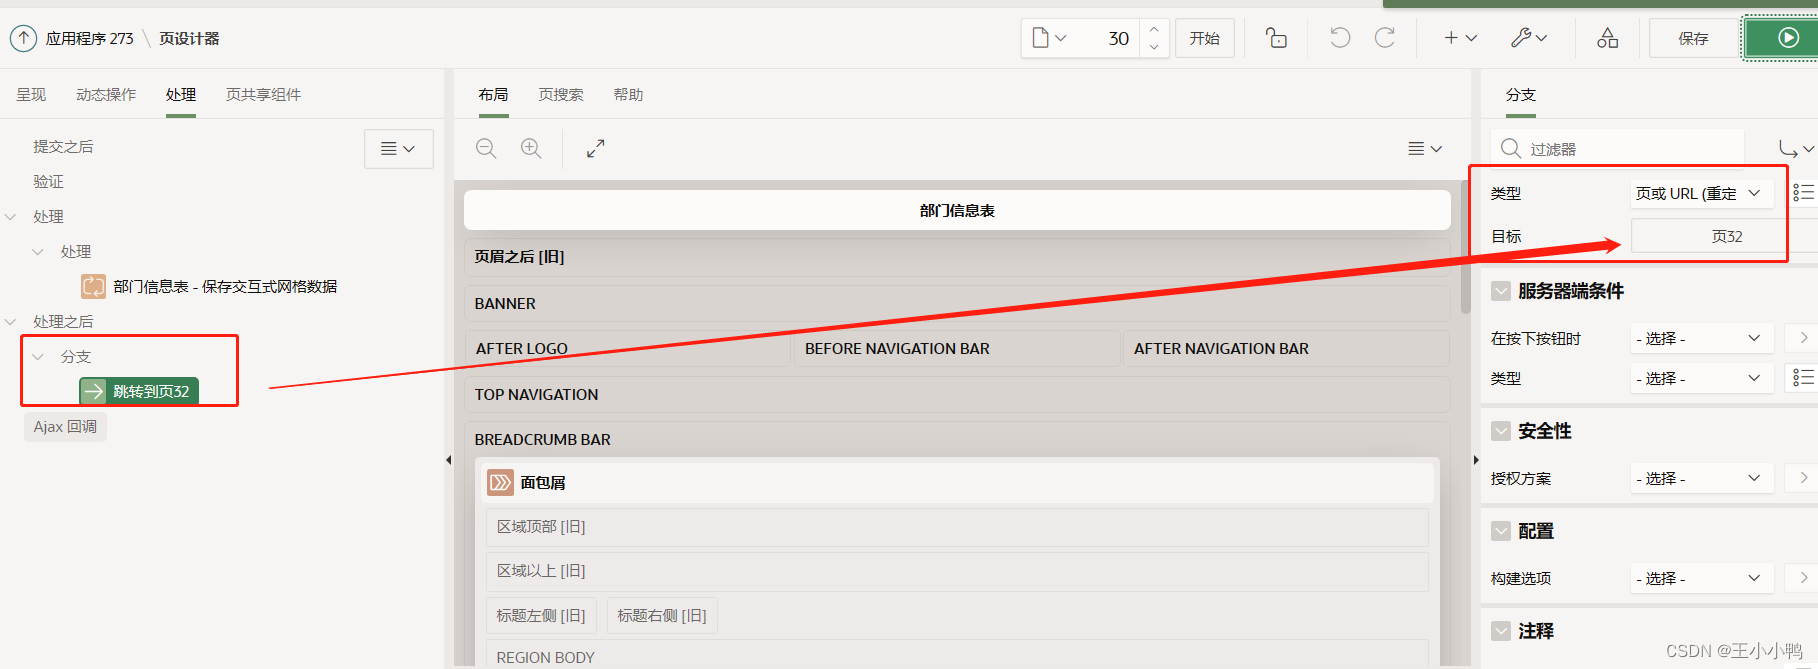Viewport: 1818px width, 669px height.
Task: Open build option navigation arrow
Action: pyautogui.click(x=1803, y=578)
